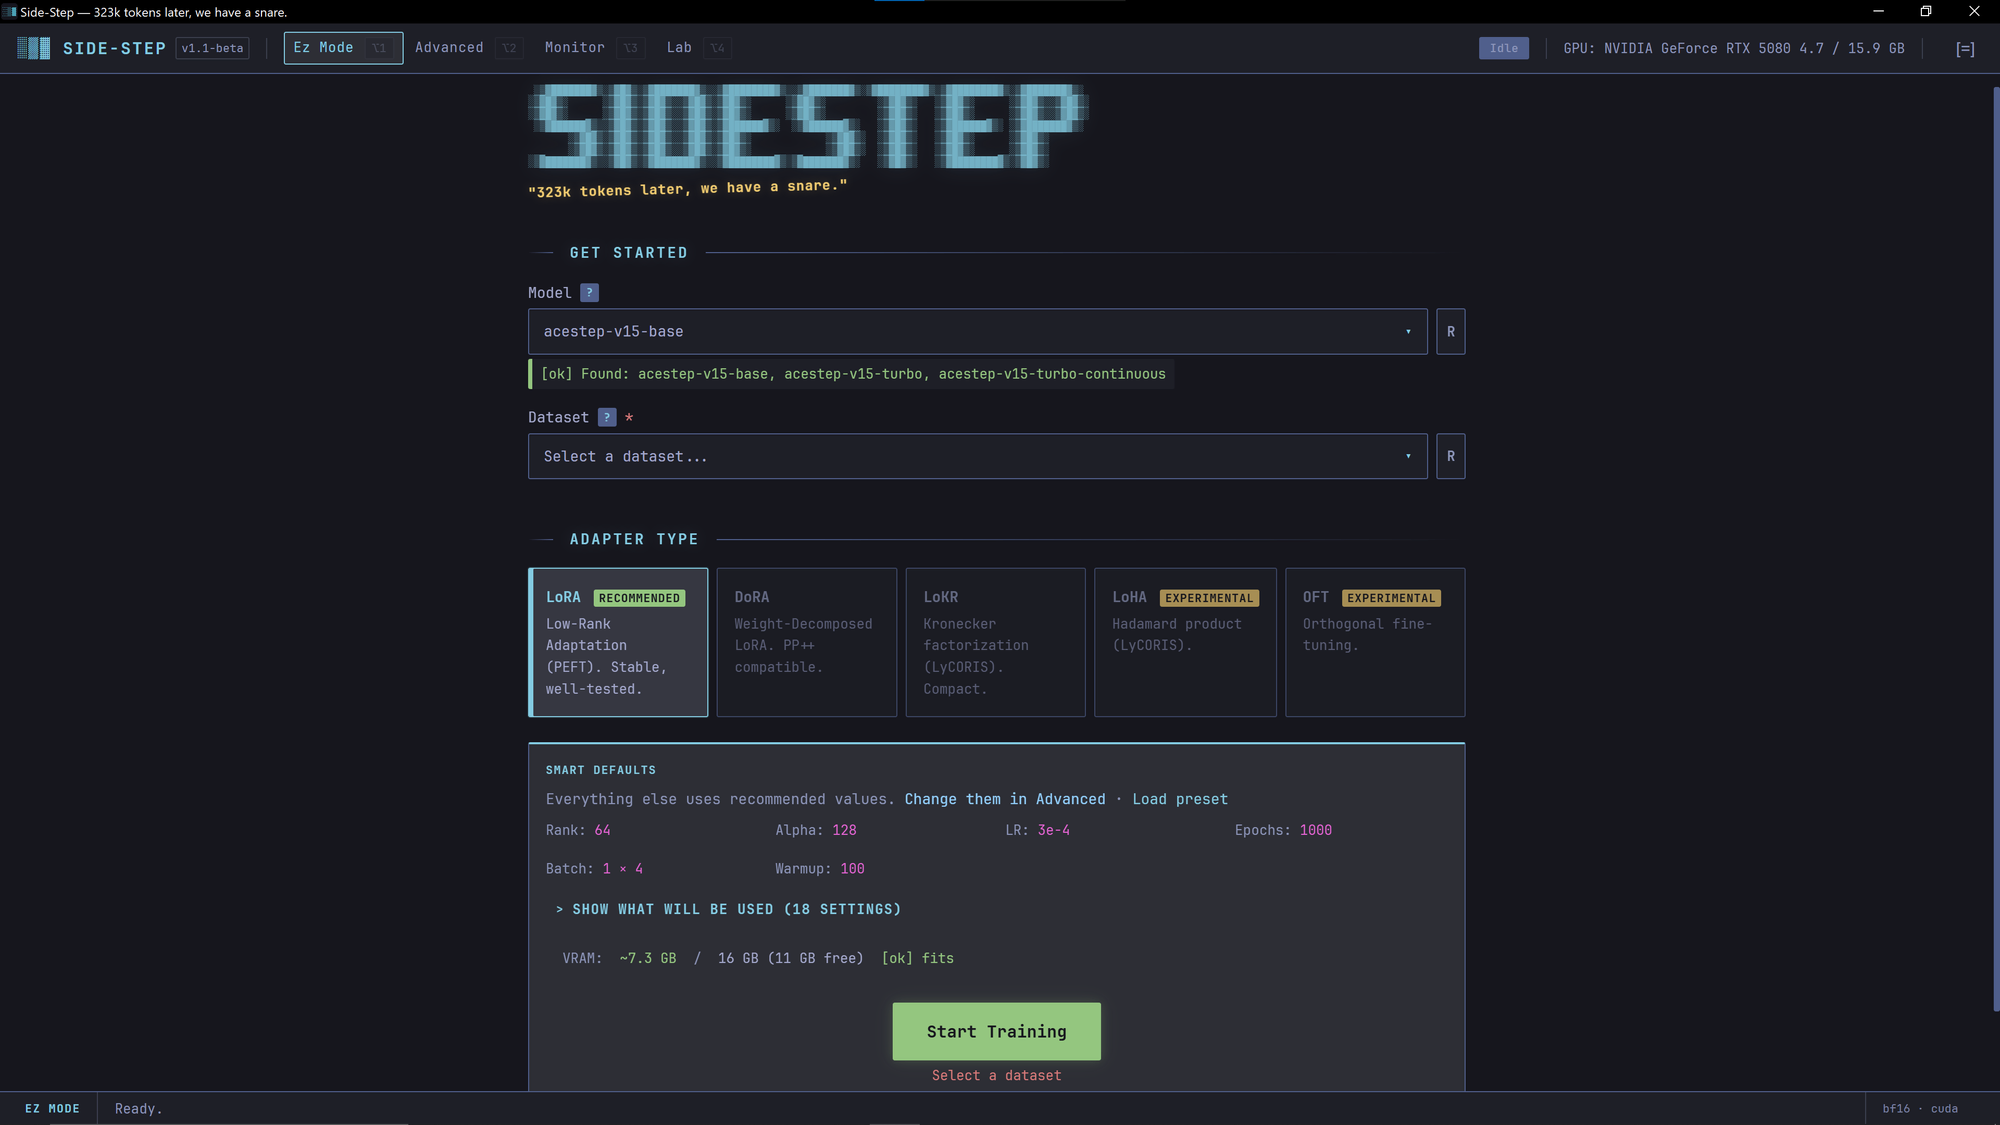
Task: Refresh the dataset list with the R button
Action: pos(1450,457)
